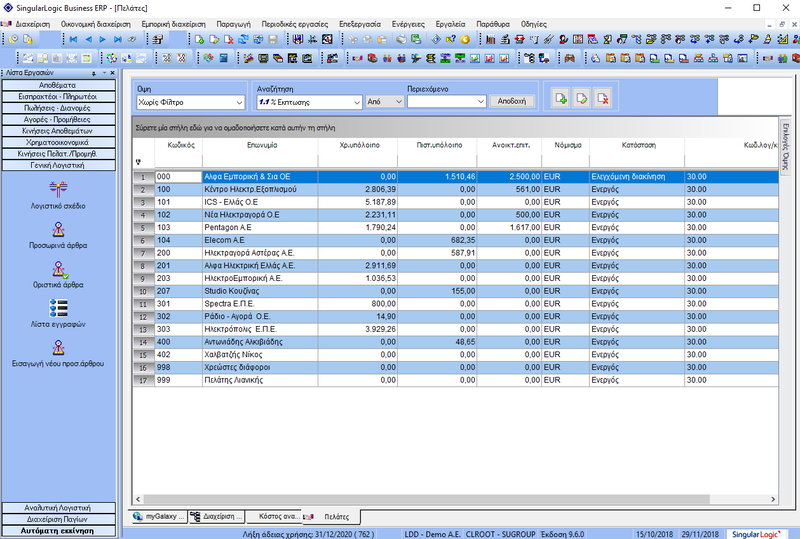The image size is (800, 539).
Task: Click new record icon in top toolbar
Action: 199,39
